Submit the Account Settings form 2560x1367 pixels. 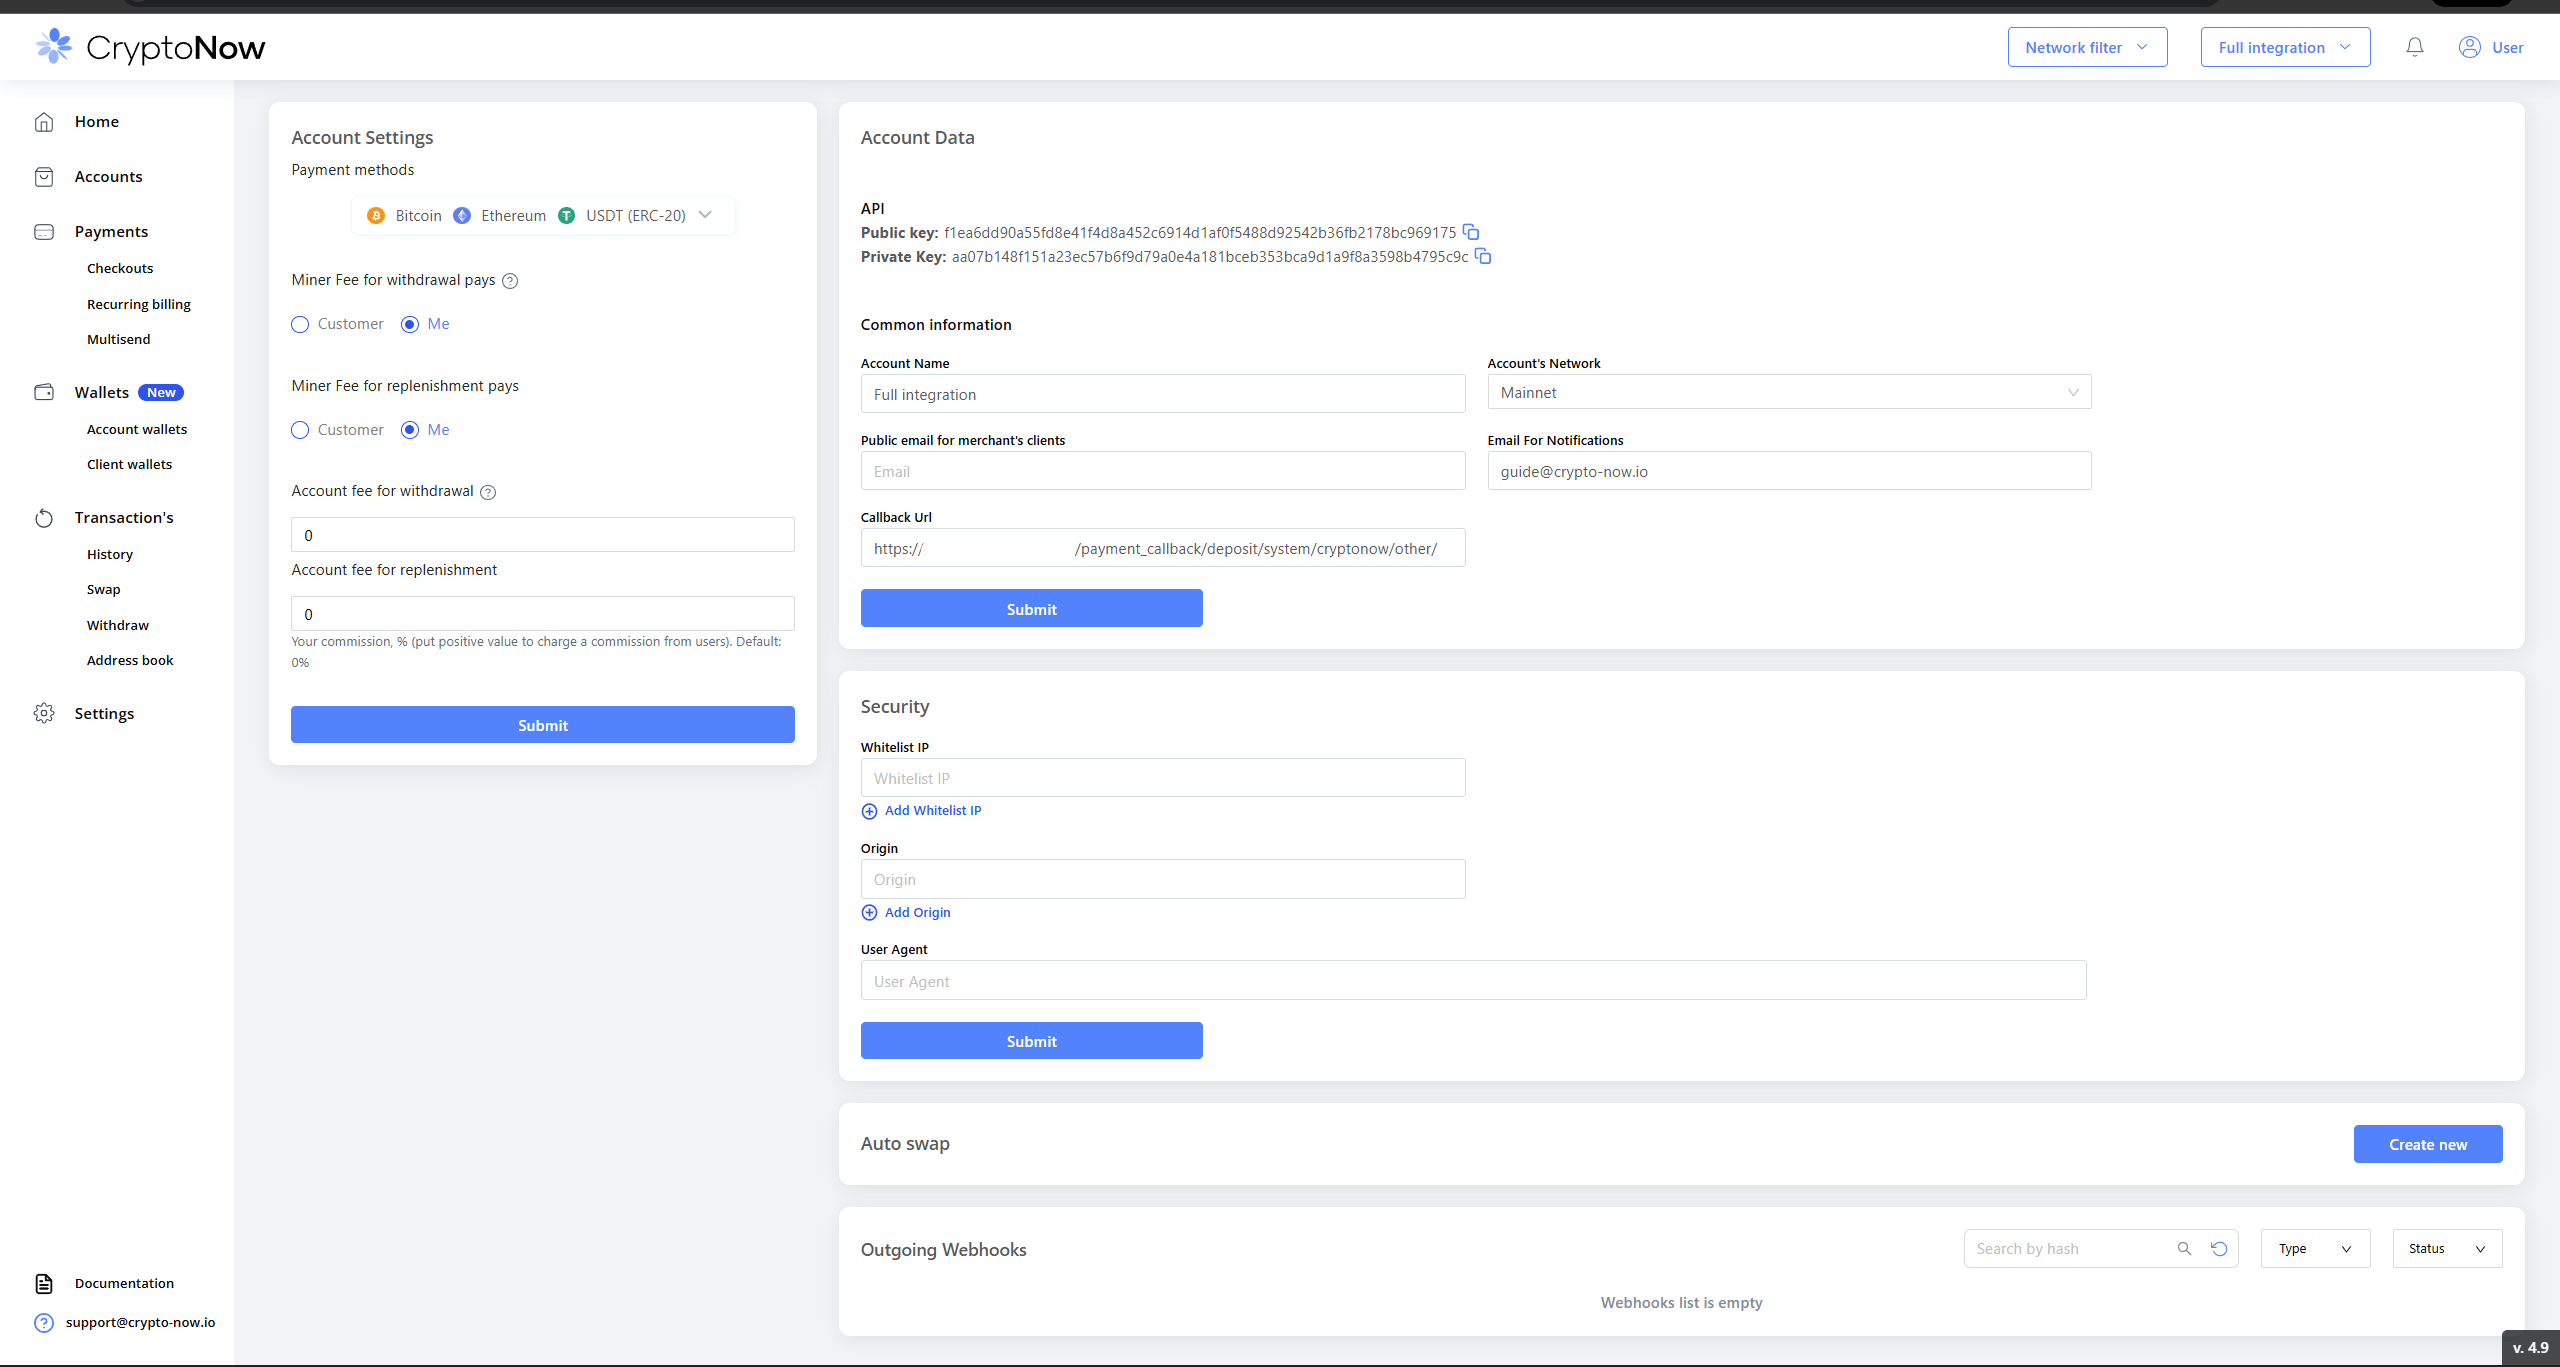(543, 725)
